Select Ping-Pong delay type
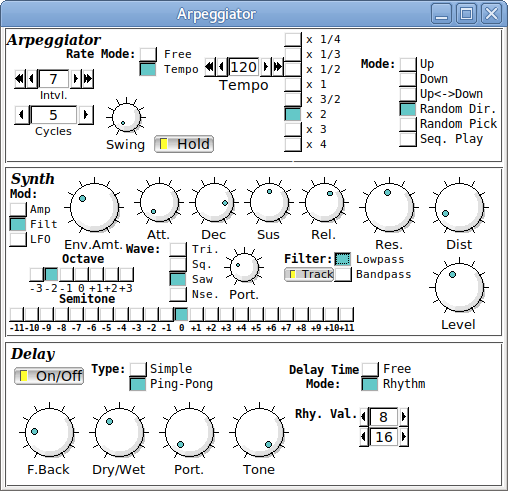This screenshot has width=508, height=491. (x=138, y=384)
